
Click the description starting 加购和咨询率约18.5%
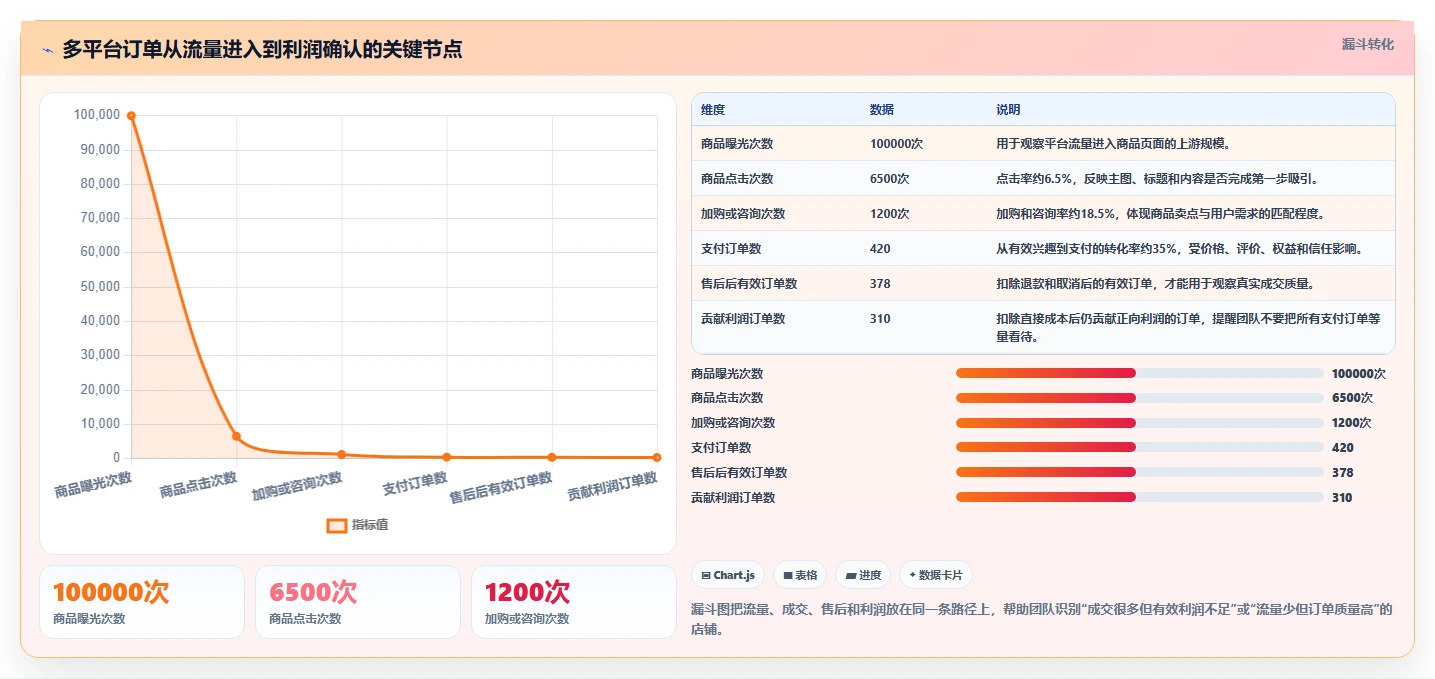(1161, 214)
